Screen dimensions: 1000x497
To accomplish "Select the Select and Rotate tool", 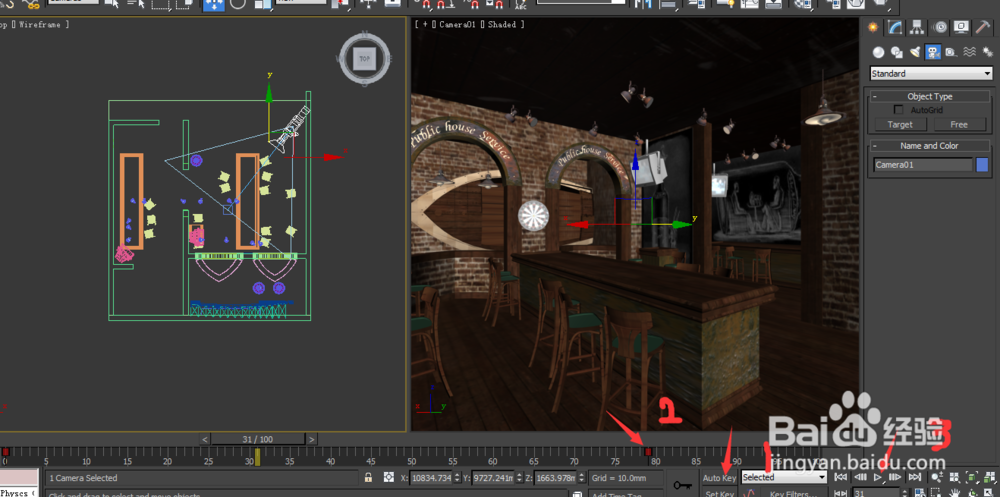I will point(237,5).
